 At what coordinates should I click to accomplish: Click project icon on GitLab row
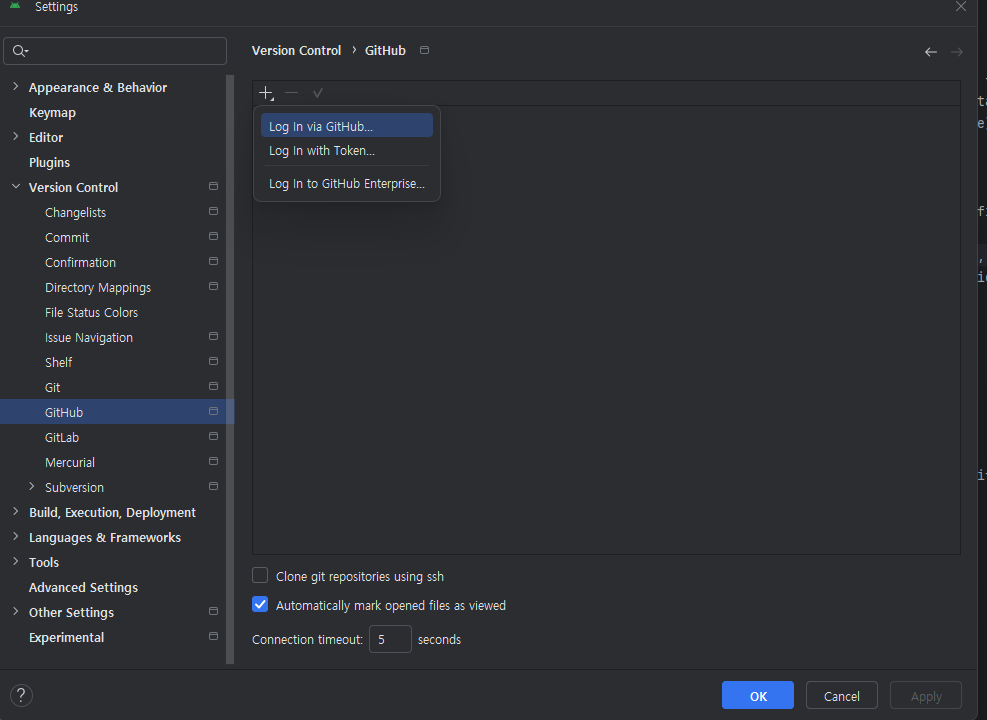[213, 437]
